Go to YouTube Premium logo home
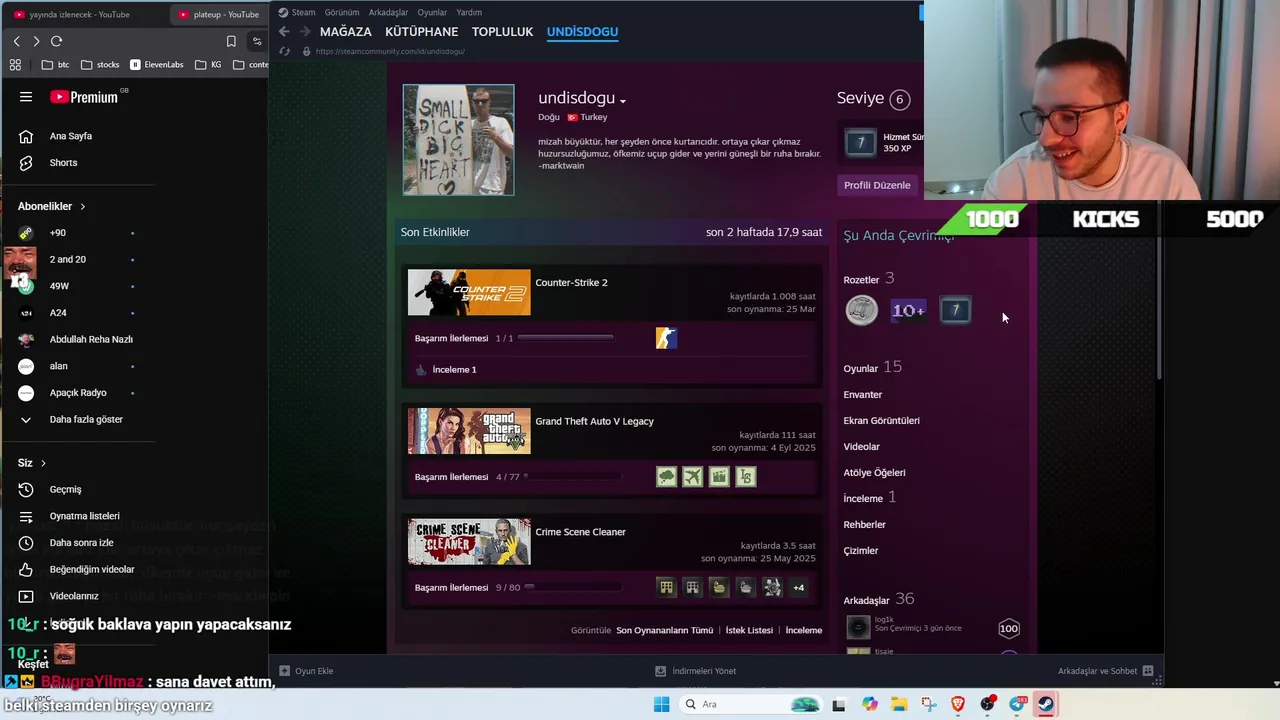Viewport: 1280px width, 720px height. 85,97
